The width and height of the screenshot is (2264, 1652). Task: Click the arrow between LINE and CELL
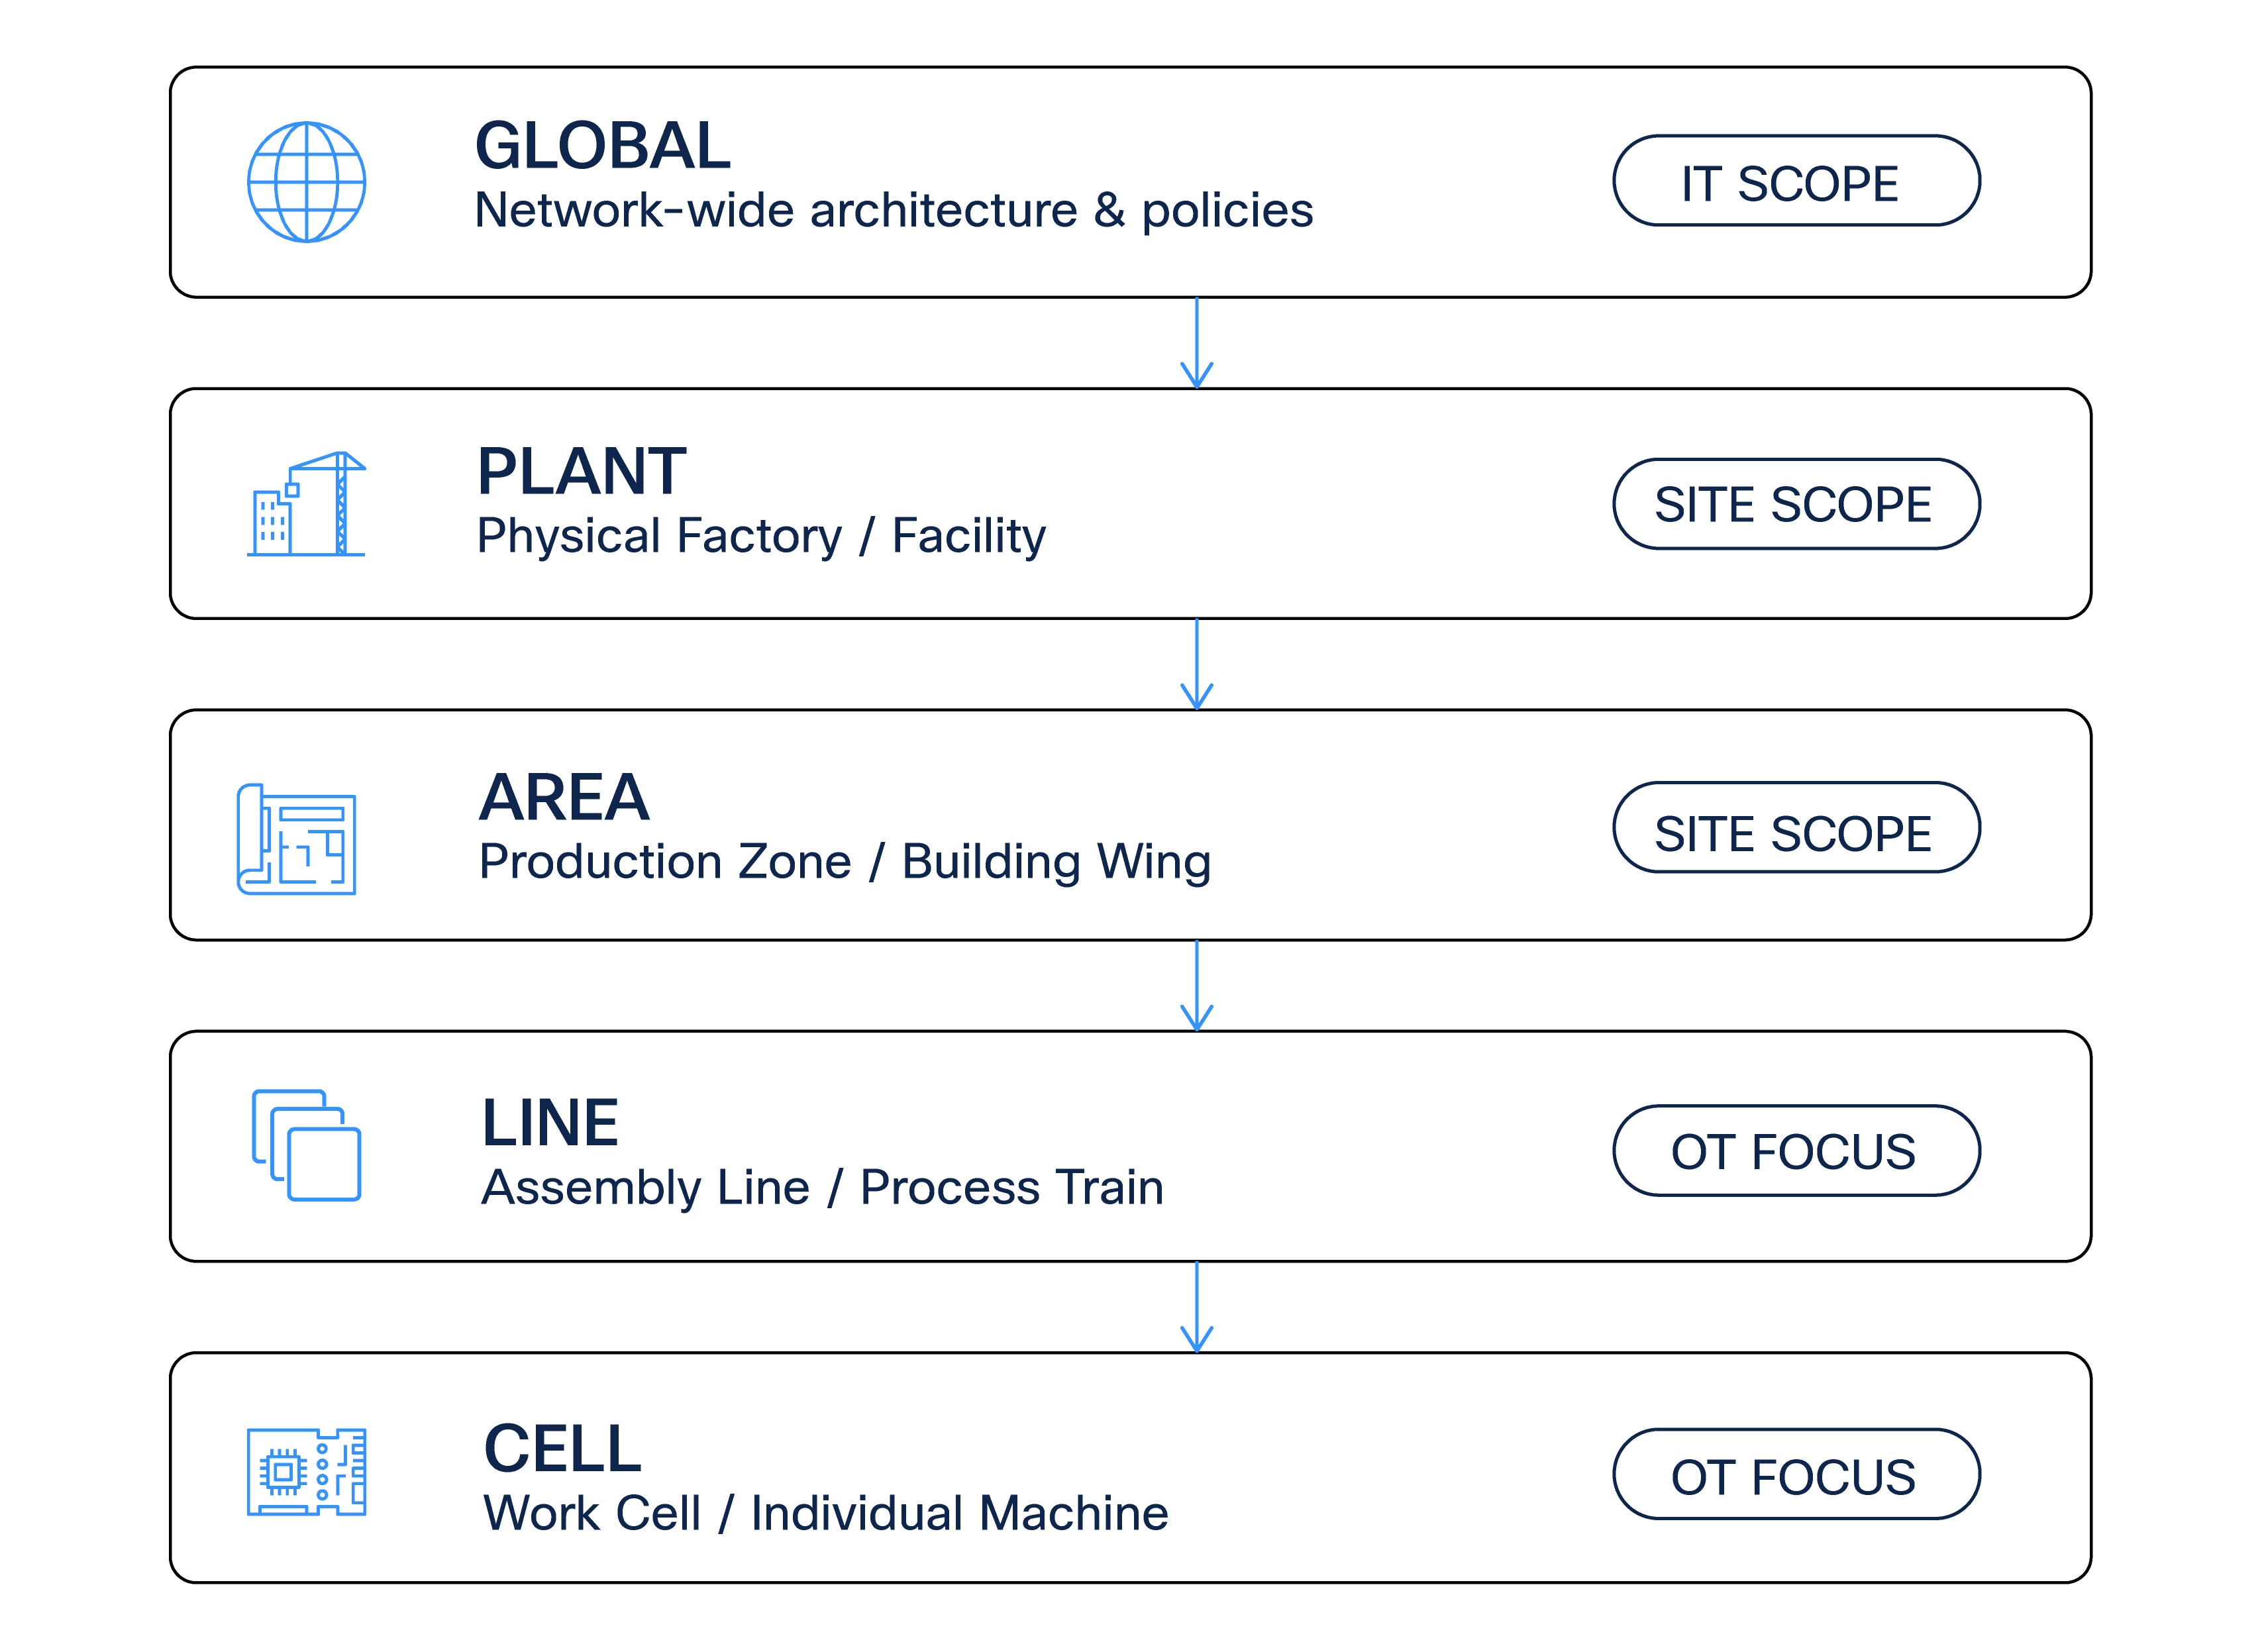click(1196, 1308)
